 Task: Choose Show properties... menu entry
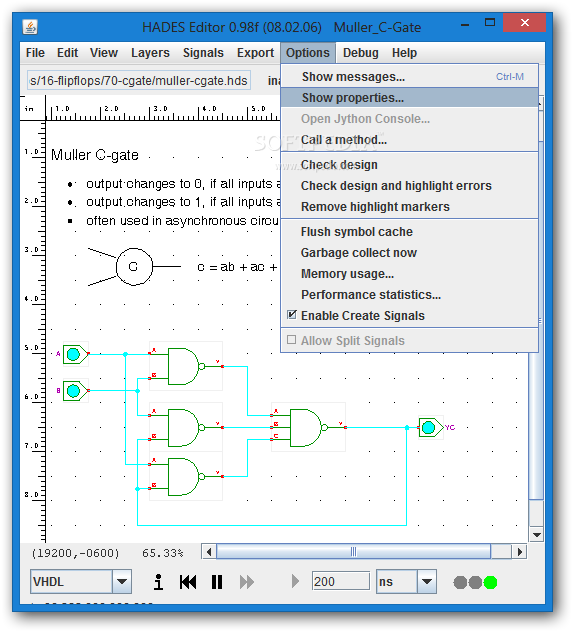(x=409, y=98)
